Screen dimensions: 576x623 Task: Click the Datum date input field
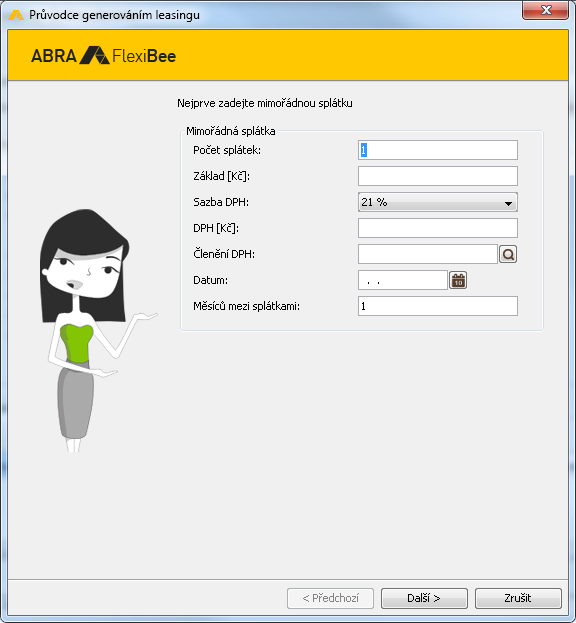[403, 280]
